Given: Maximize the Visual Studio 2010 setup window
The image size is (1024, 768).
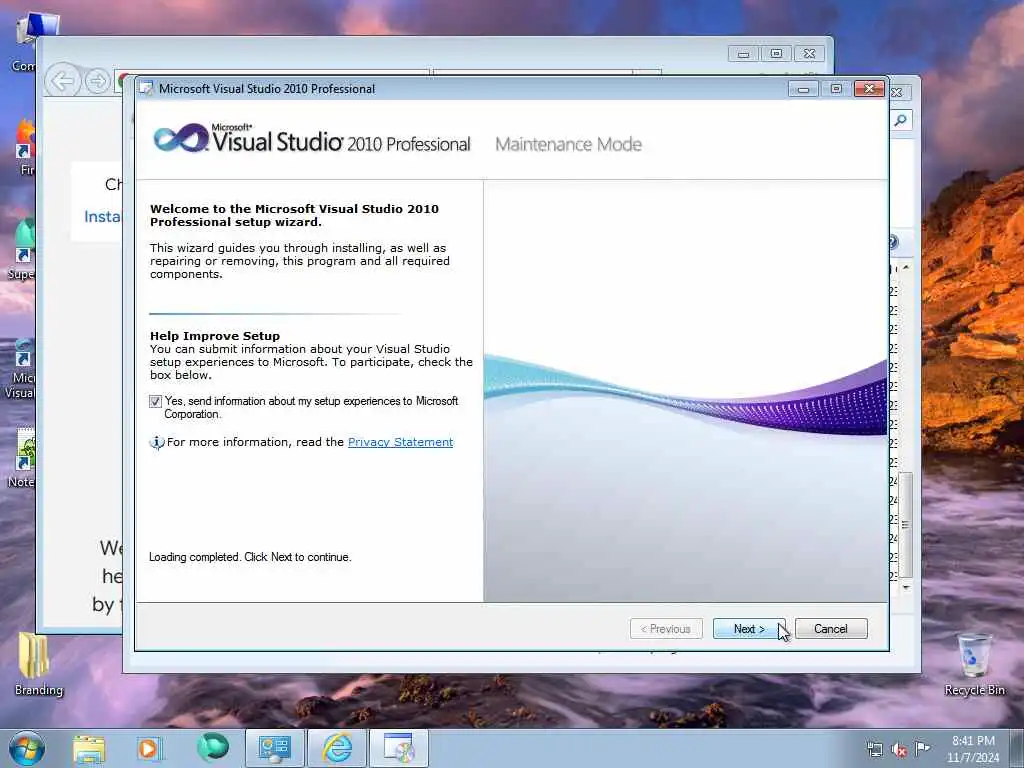Looking at the screenshot, I should [x=836, y=89].
